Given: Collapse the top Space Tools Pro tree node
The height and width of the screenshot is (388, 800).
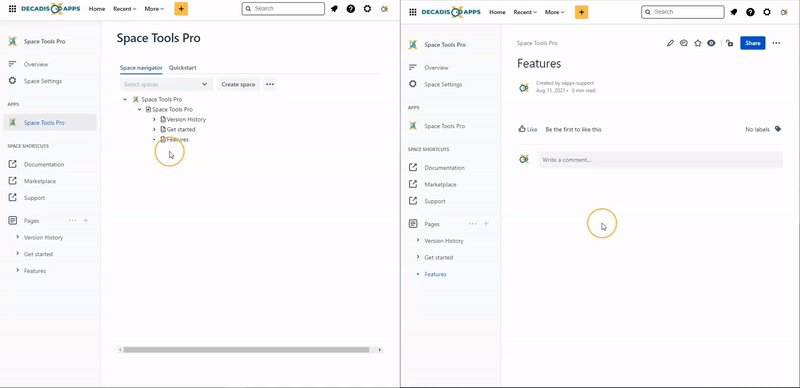Looking at the screenshot, I should (x=125, y=100).
